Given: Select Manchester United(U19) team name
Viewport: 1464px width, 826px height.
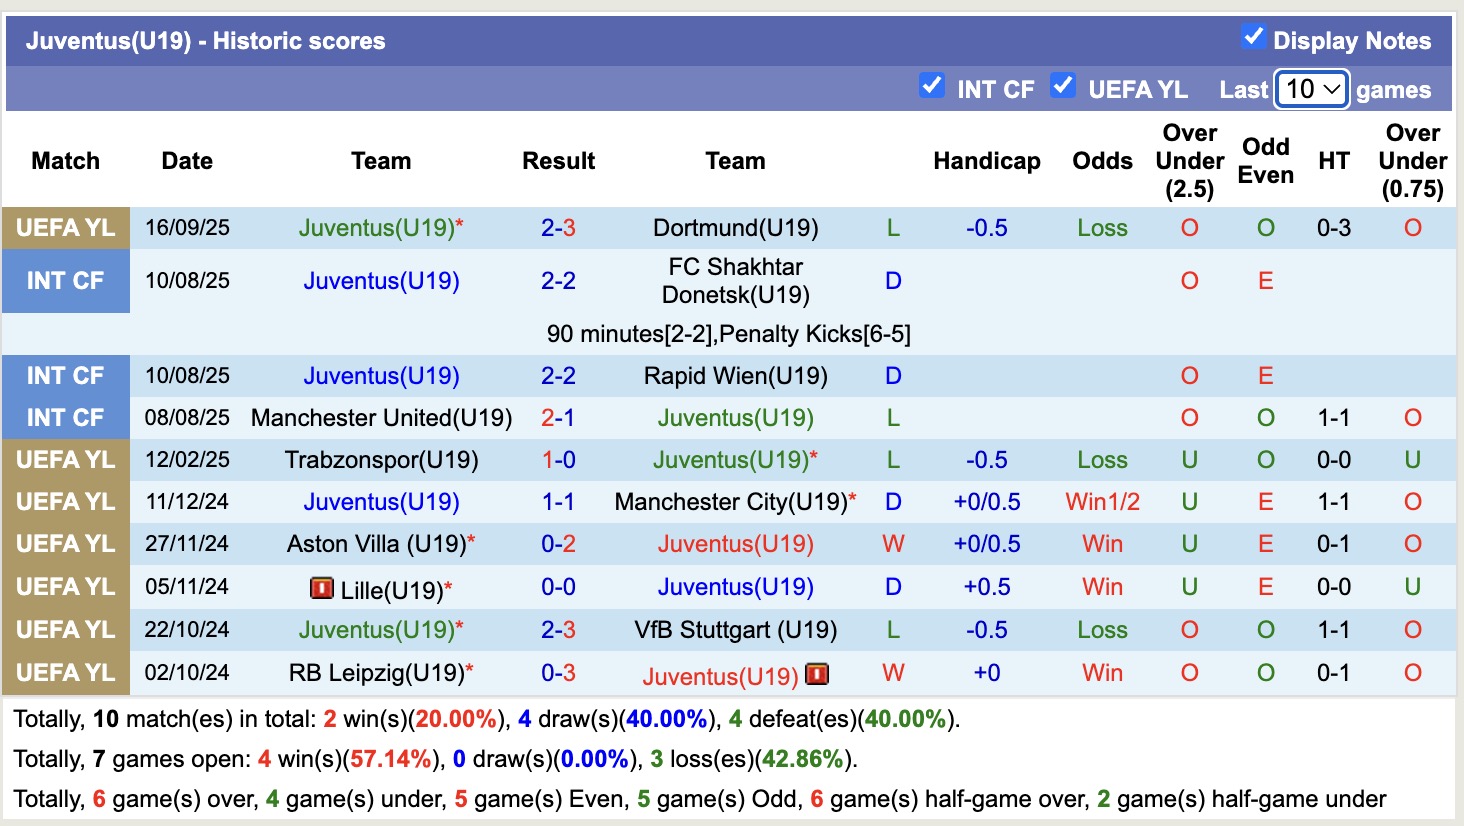Looking at the screenshot, I should click(x=381, y=418).
